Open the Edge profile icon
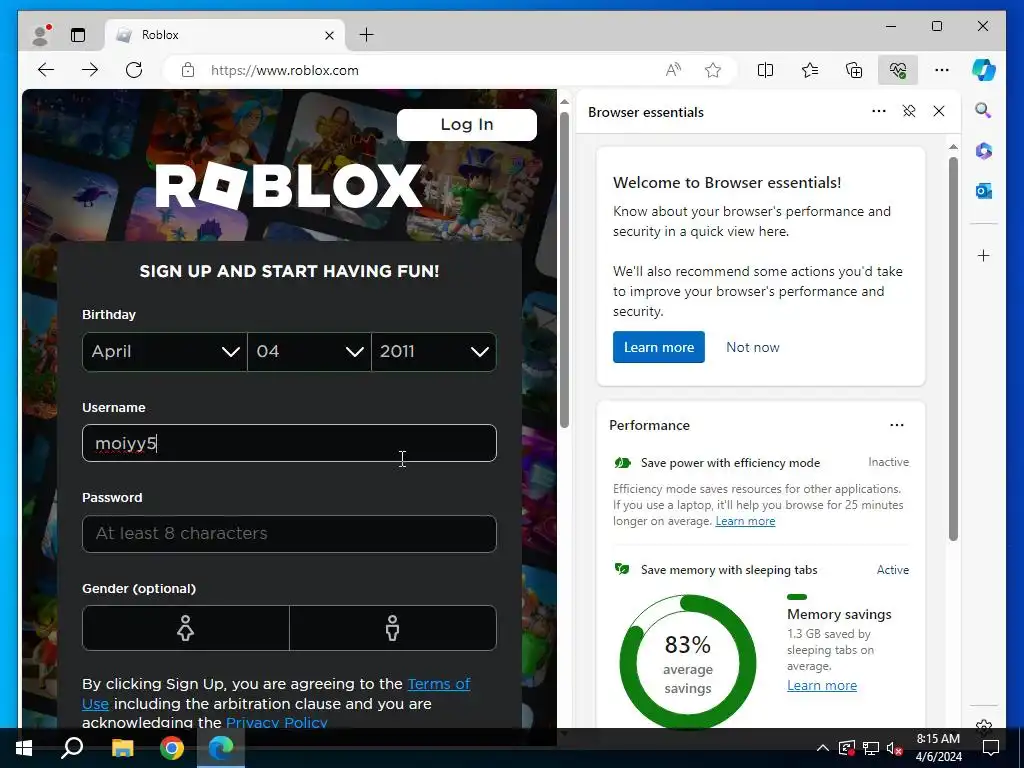The image size is (1024, 768). (x=42, y=35)
